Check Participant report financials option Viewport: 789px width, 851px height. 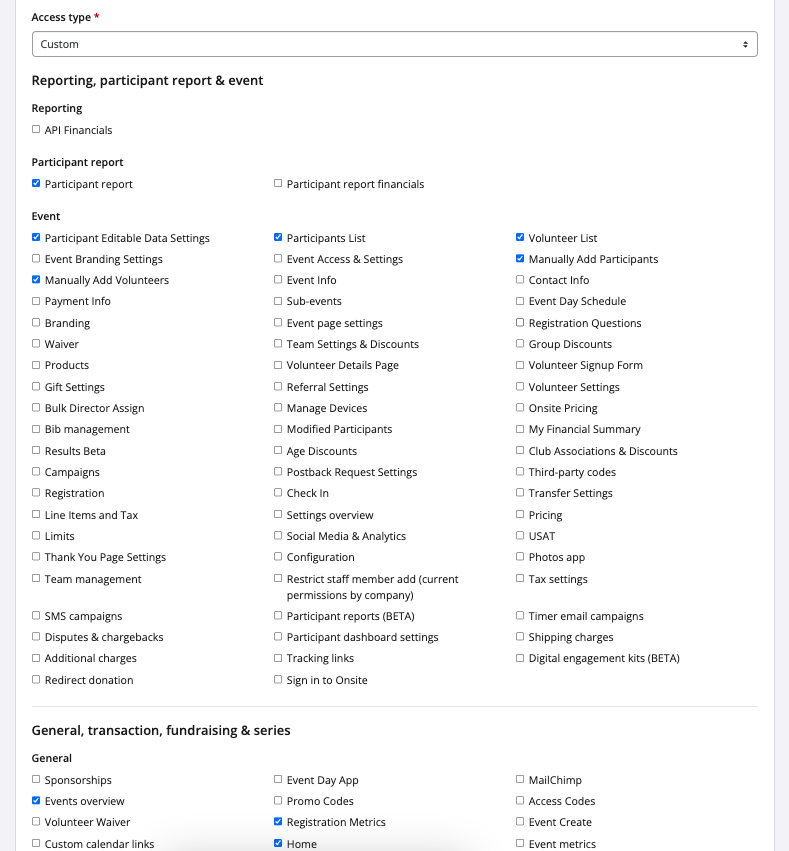pyautogui.click(x=278, y=184)
